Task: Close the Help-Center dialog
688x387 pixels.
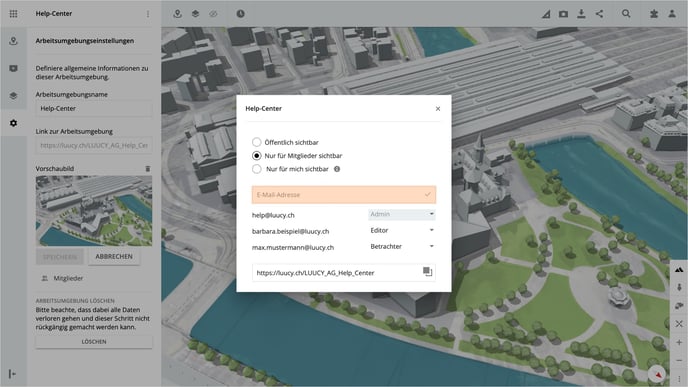Action: click(438, 109)
